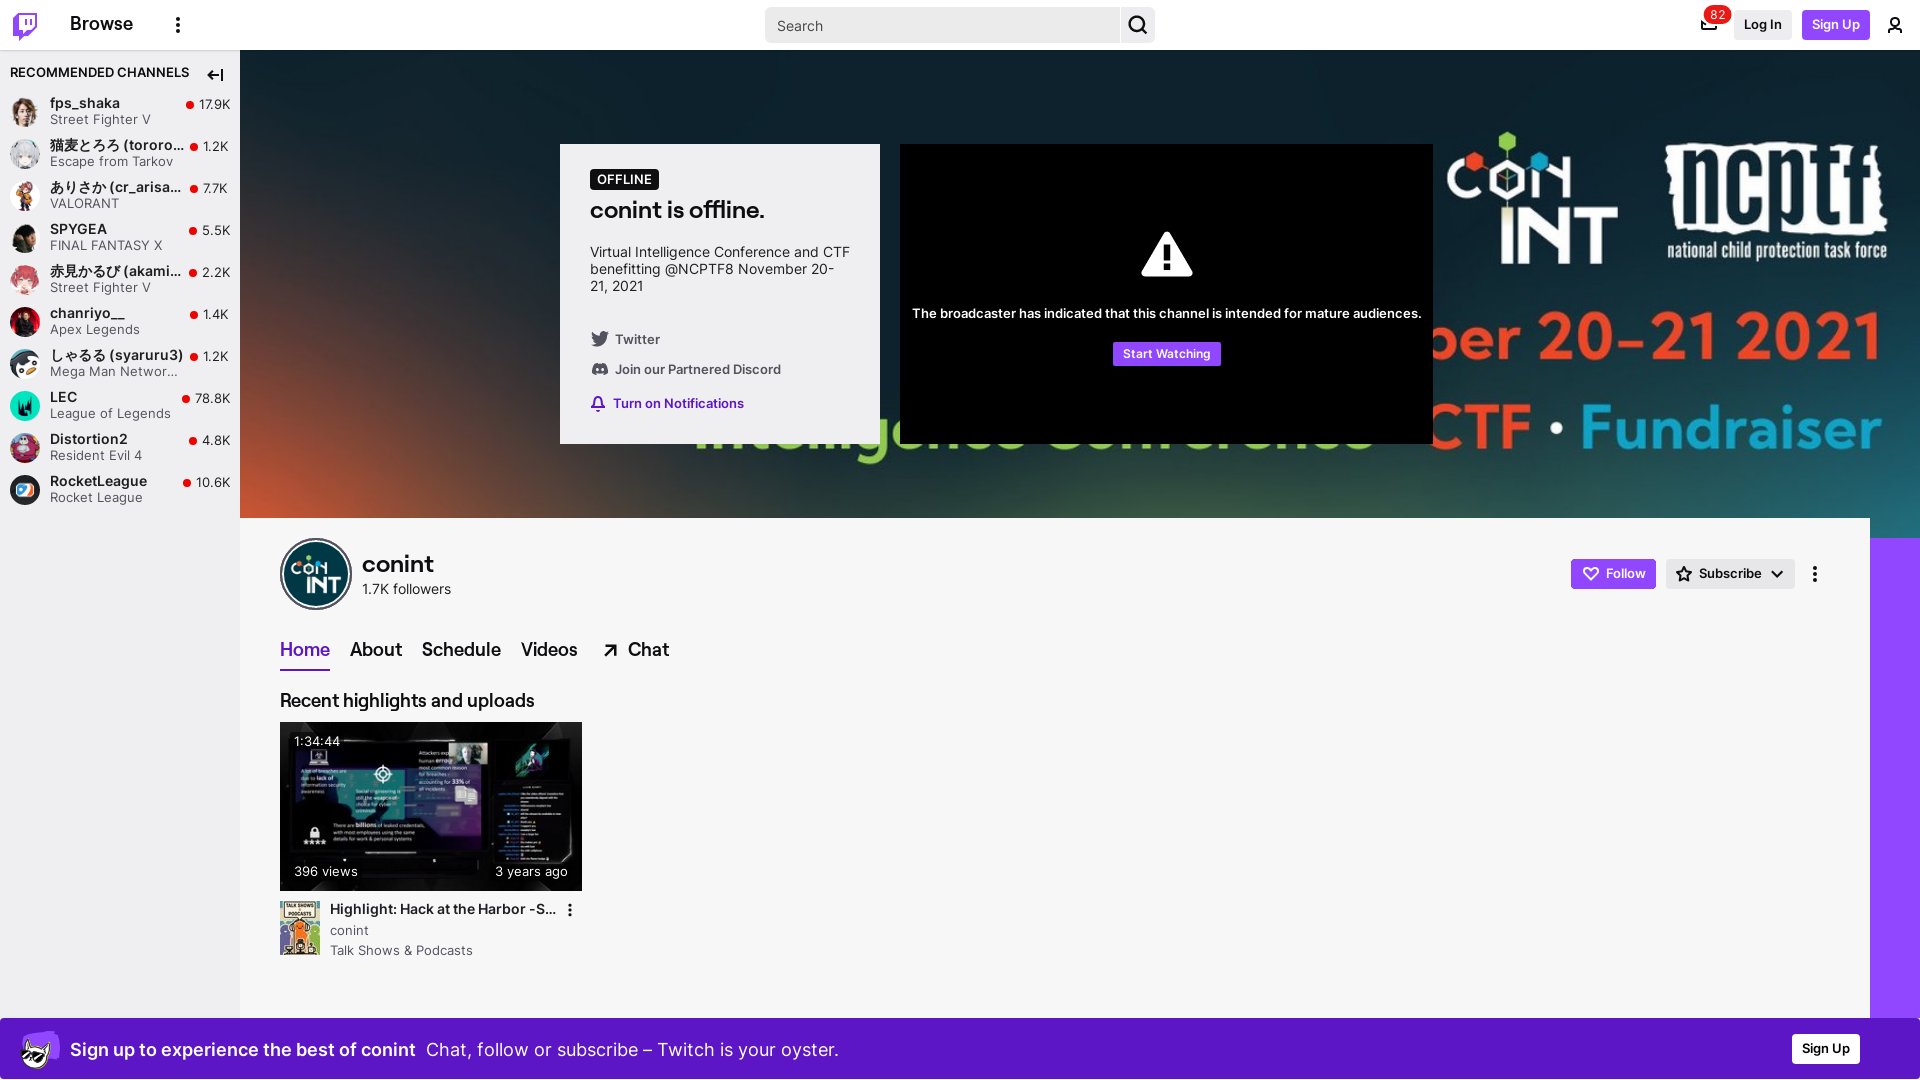Open the Hack at the Harbor video thumbnail
Screen dimensions: 1920x1080
click(x=431, y=806)
